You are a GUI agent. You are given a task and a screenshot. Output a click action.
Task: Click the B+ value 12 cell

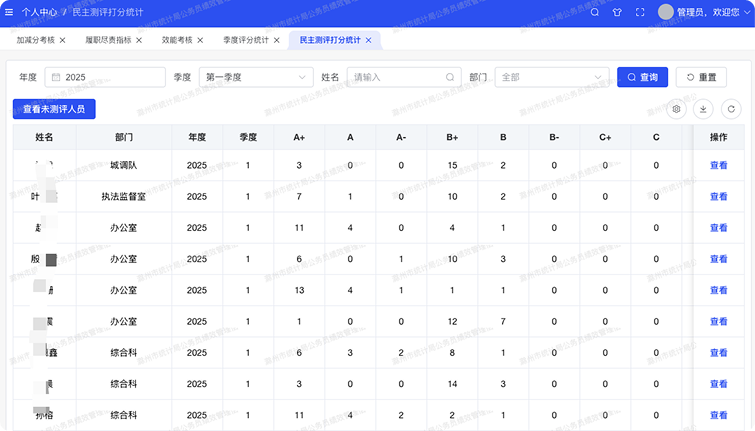tap(452, 321)
